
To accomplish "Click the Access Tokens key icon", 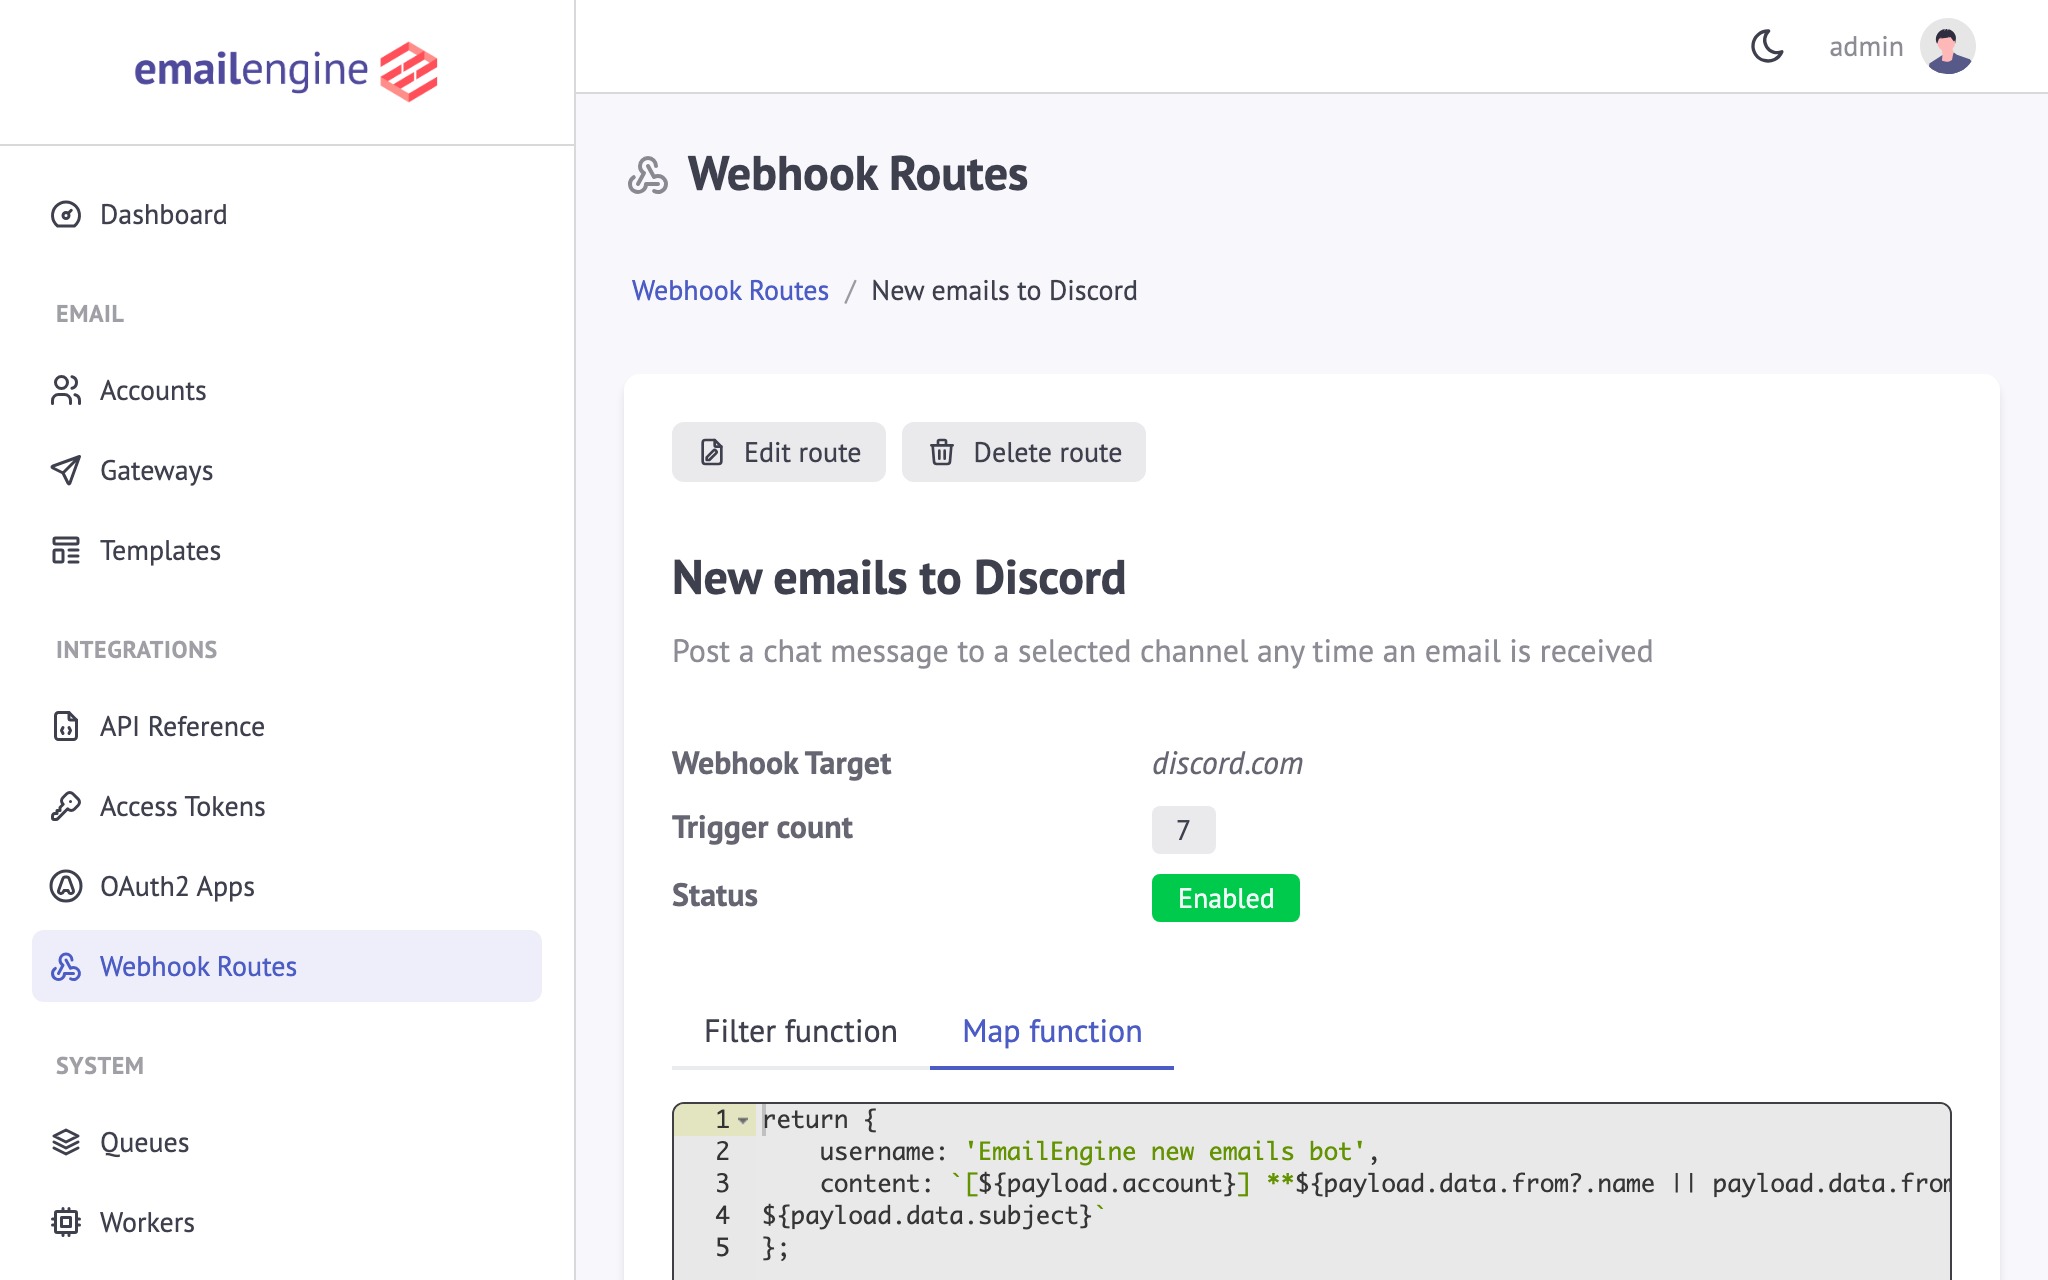I will 66,806.
